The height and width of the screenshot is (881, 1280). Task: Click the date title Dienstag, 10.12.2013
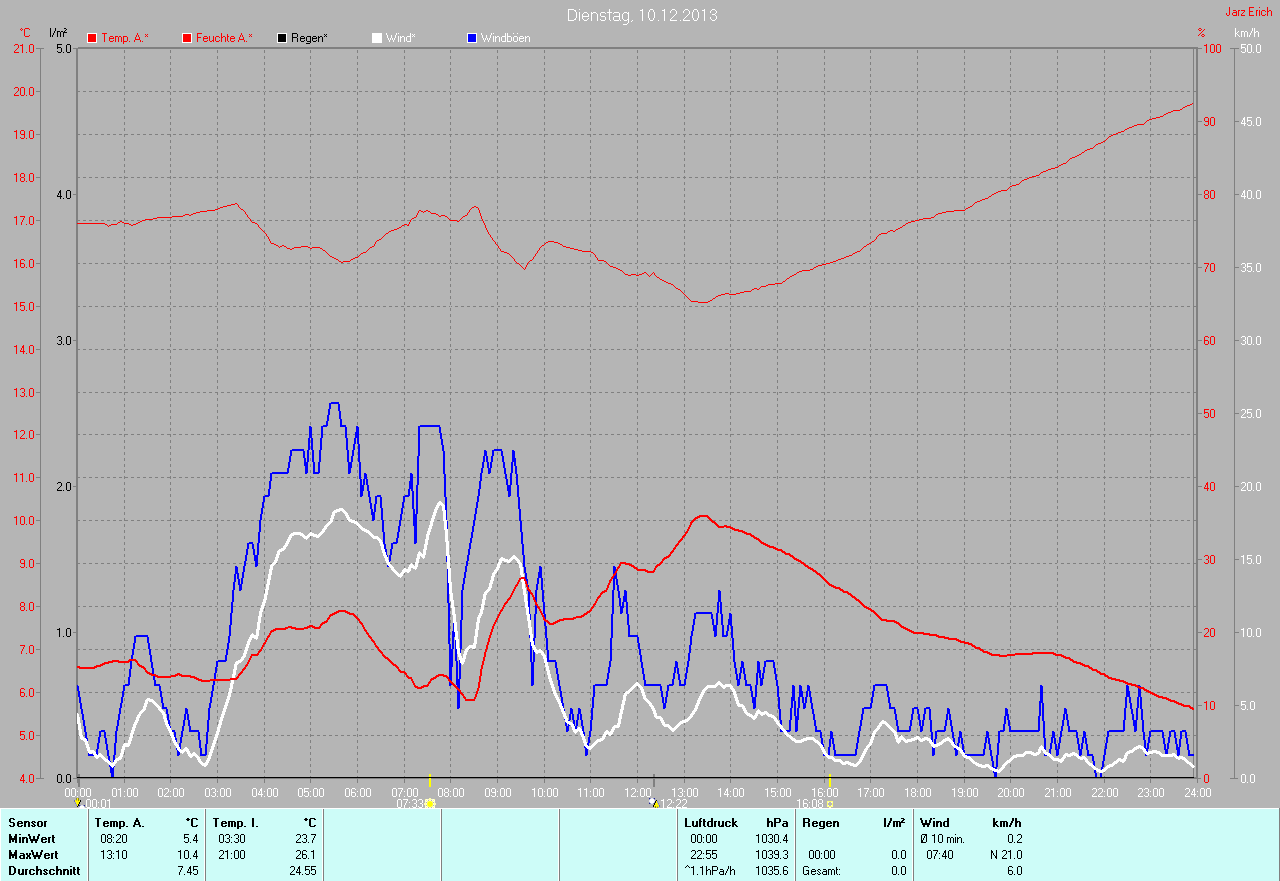(x=641, y=15)
